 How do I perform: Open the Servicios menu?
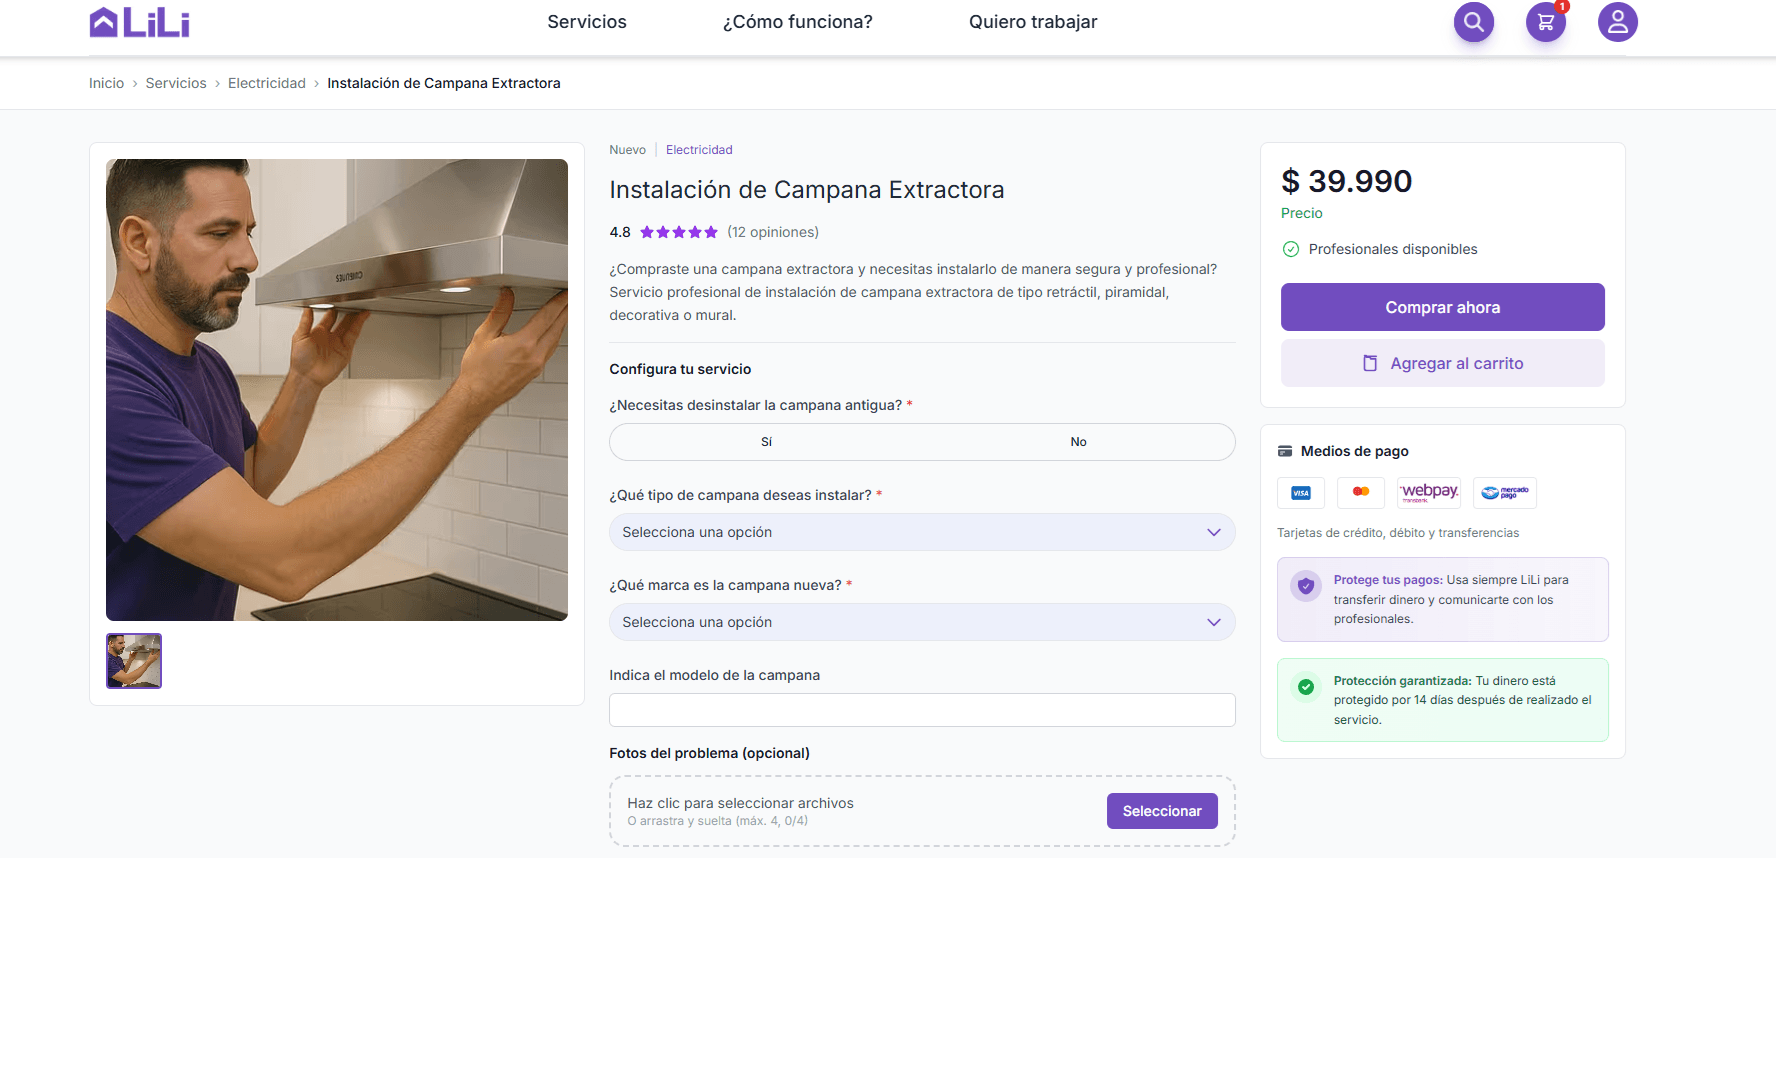click(586, 21)
